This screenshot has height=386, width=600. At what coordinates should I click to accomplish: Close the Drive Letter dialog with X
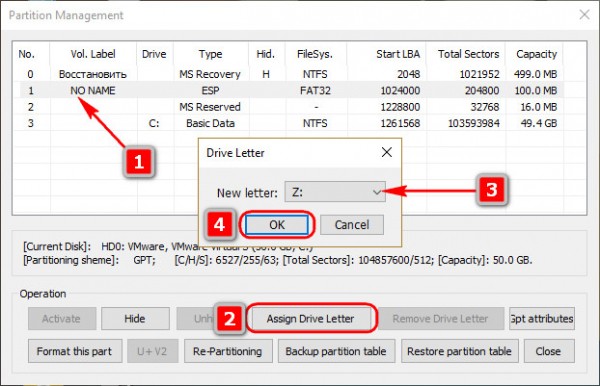[387, 152]
